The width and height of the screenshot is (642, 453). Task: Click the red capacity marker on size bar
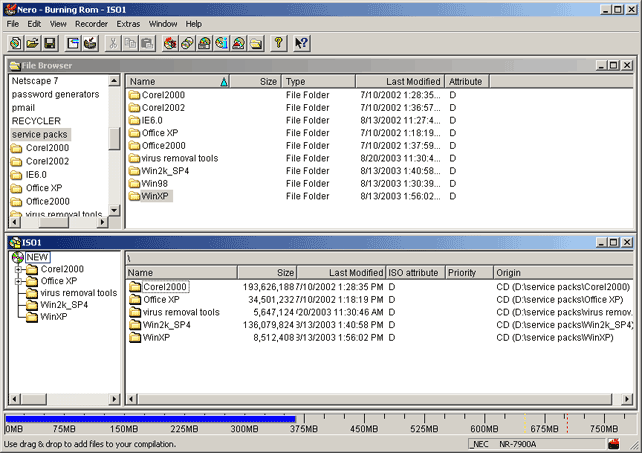567,423
